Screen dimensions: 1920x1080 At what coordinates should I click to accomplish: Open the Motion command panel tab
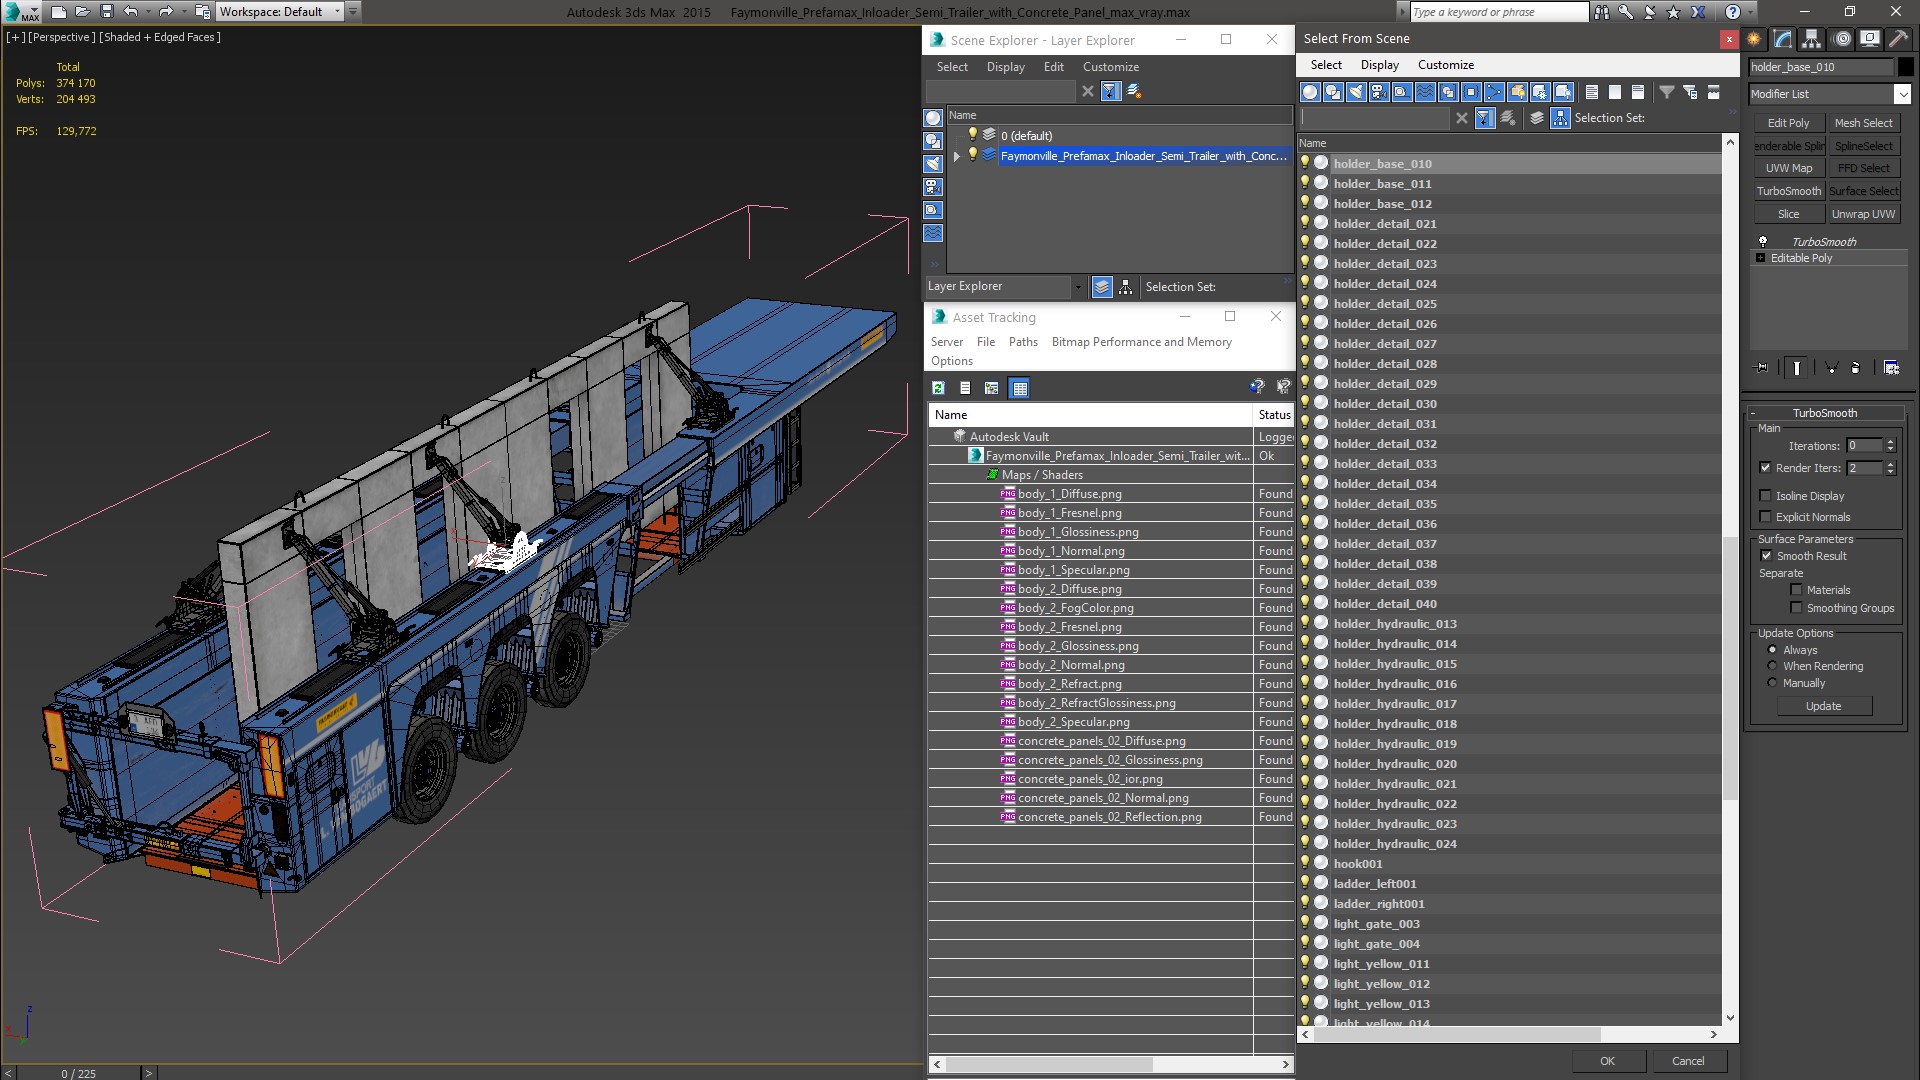1842,39
